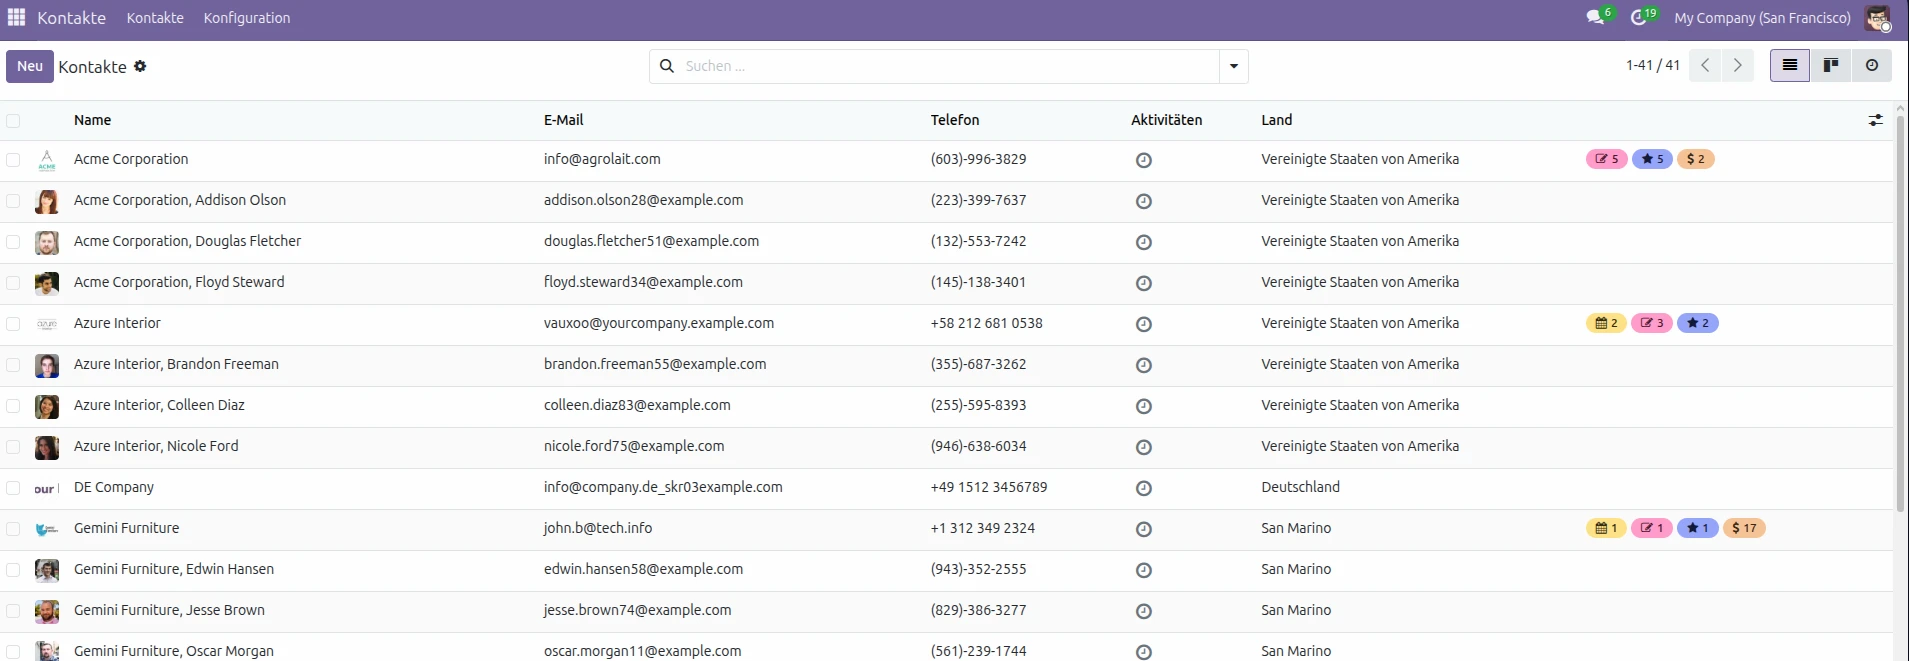Open activity clock for Jesse Brown
The image size is (1909, 661).
click(1144, 611)
